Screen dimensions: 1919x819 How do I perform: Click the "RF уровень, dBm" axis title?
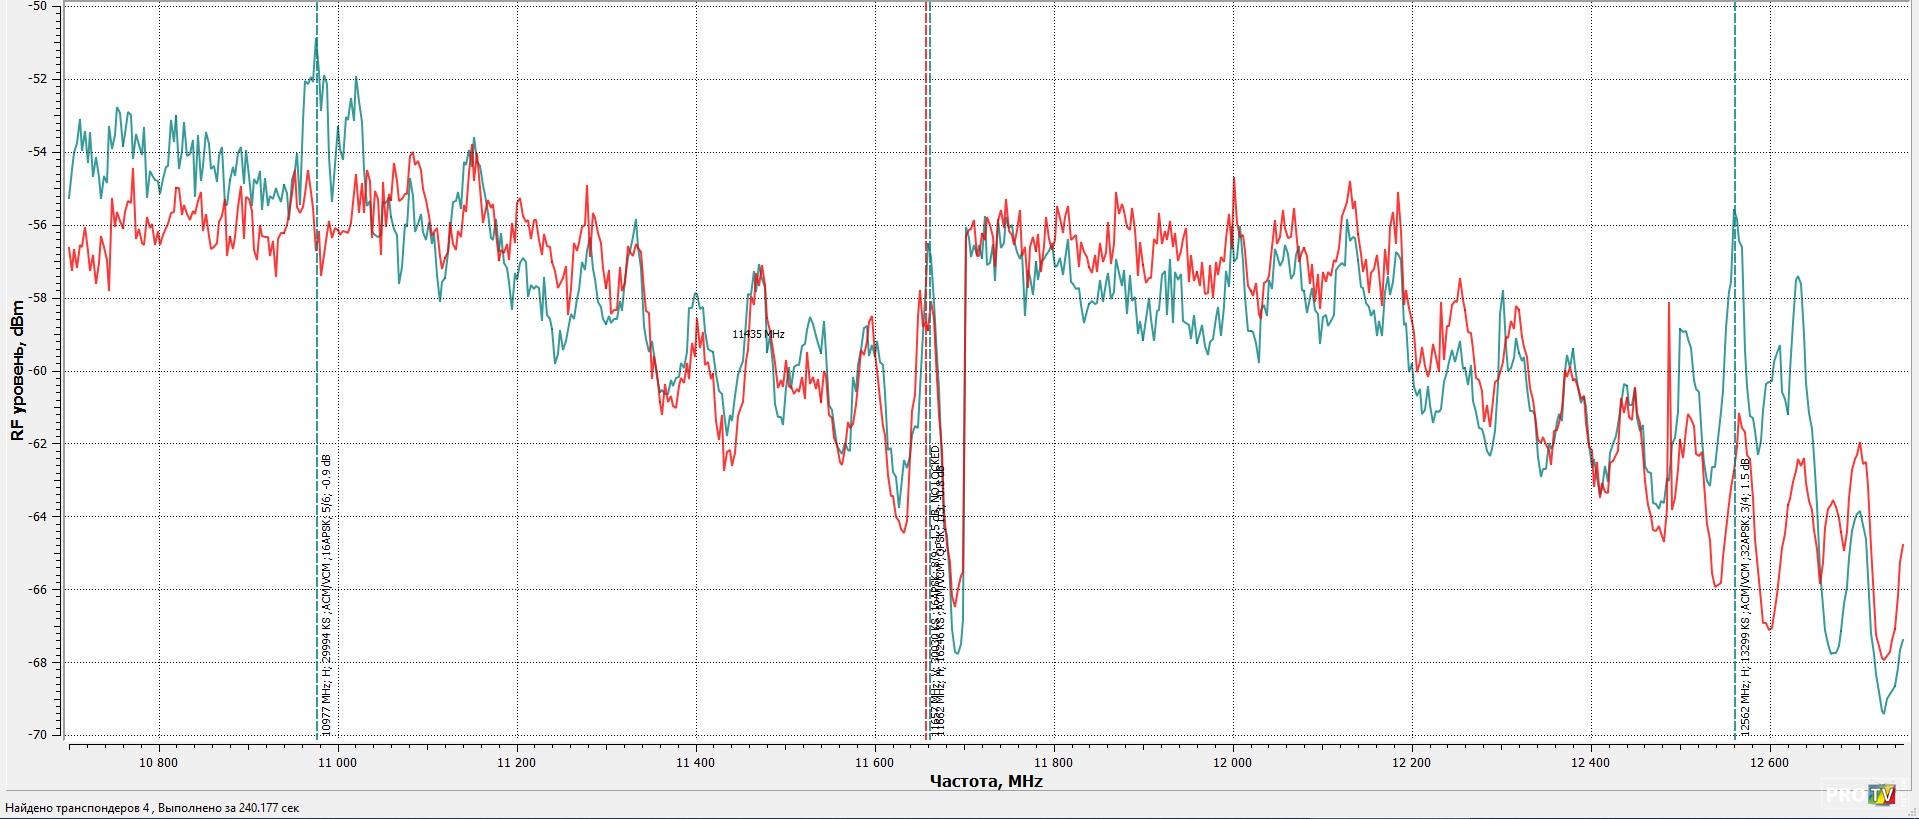click(17, 370)
